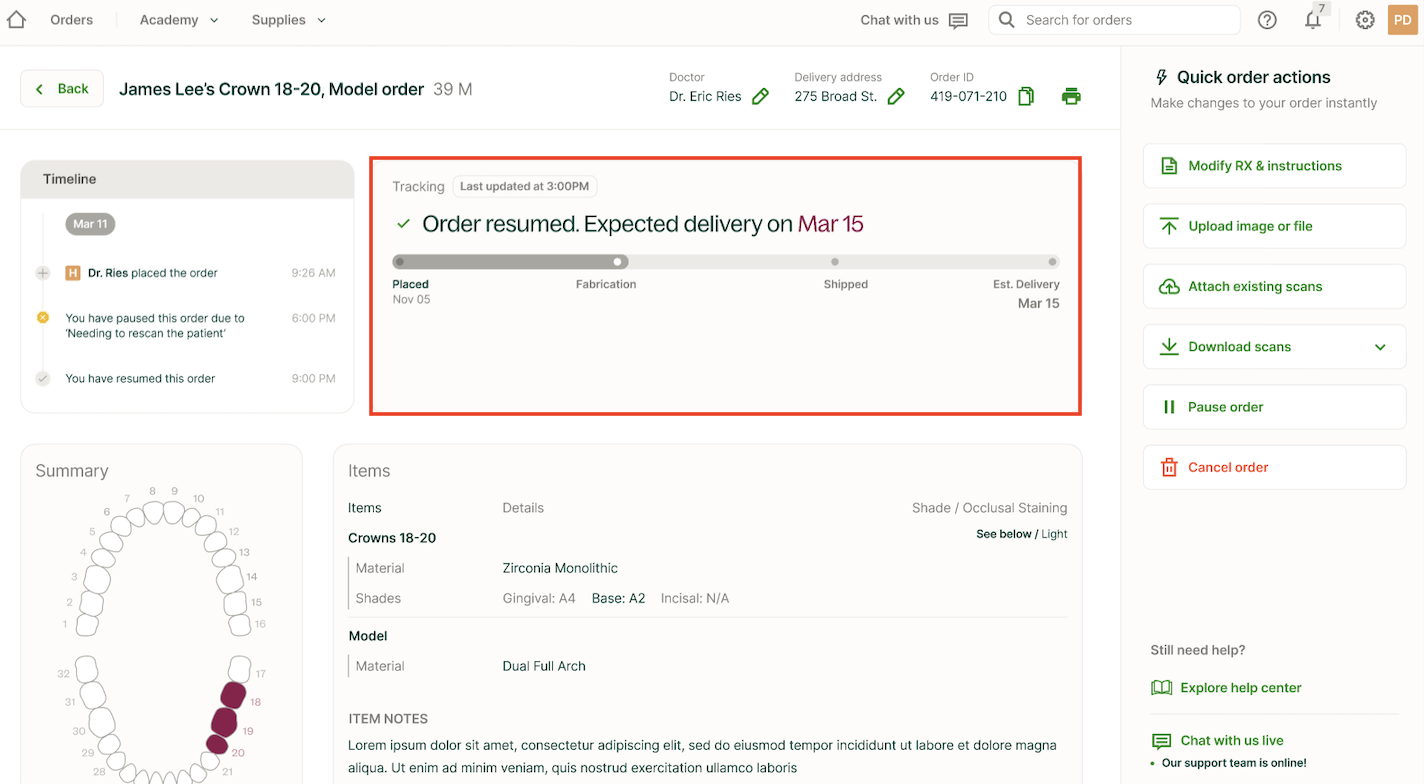Copy the order ID to clipboard
The height and width of the screenshot is (784, 1424).
tap(1026, 97)
